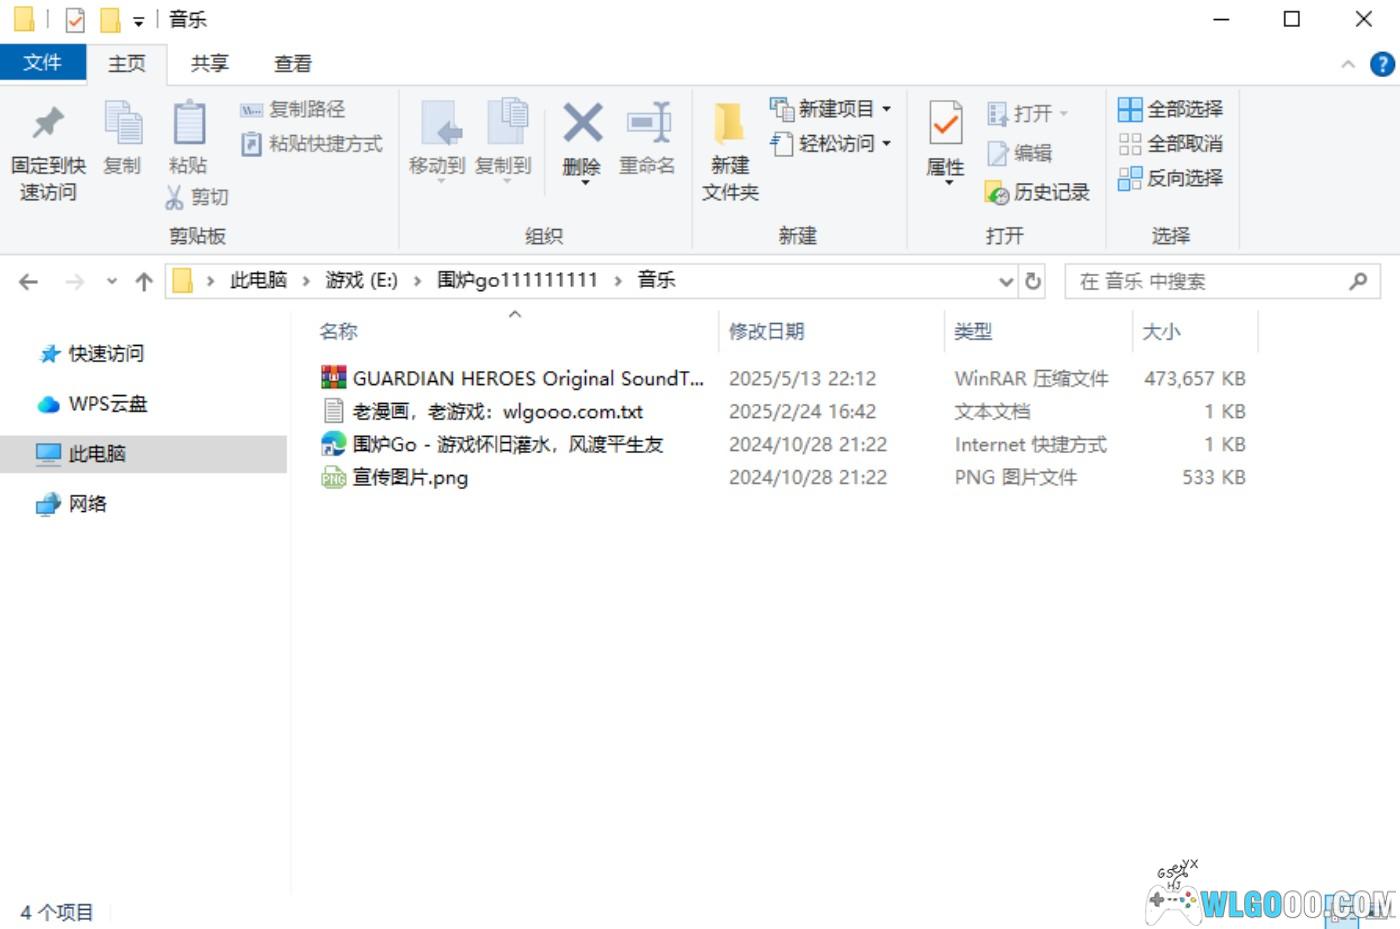Click the search box for 音乐 folder
1400x929 pixels.
pos(1210,281)
